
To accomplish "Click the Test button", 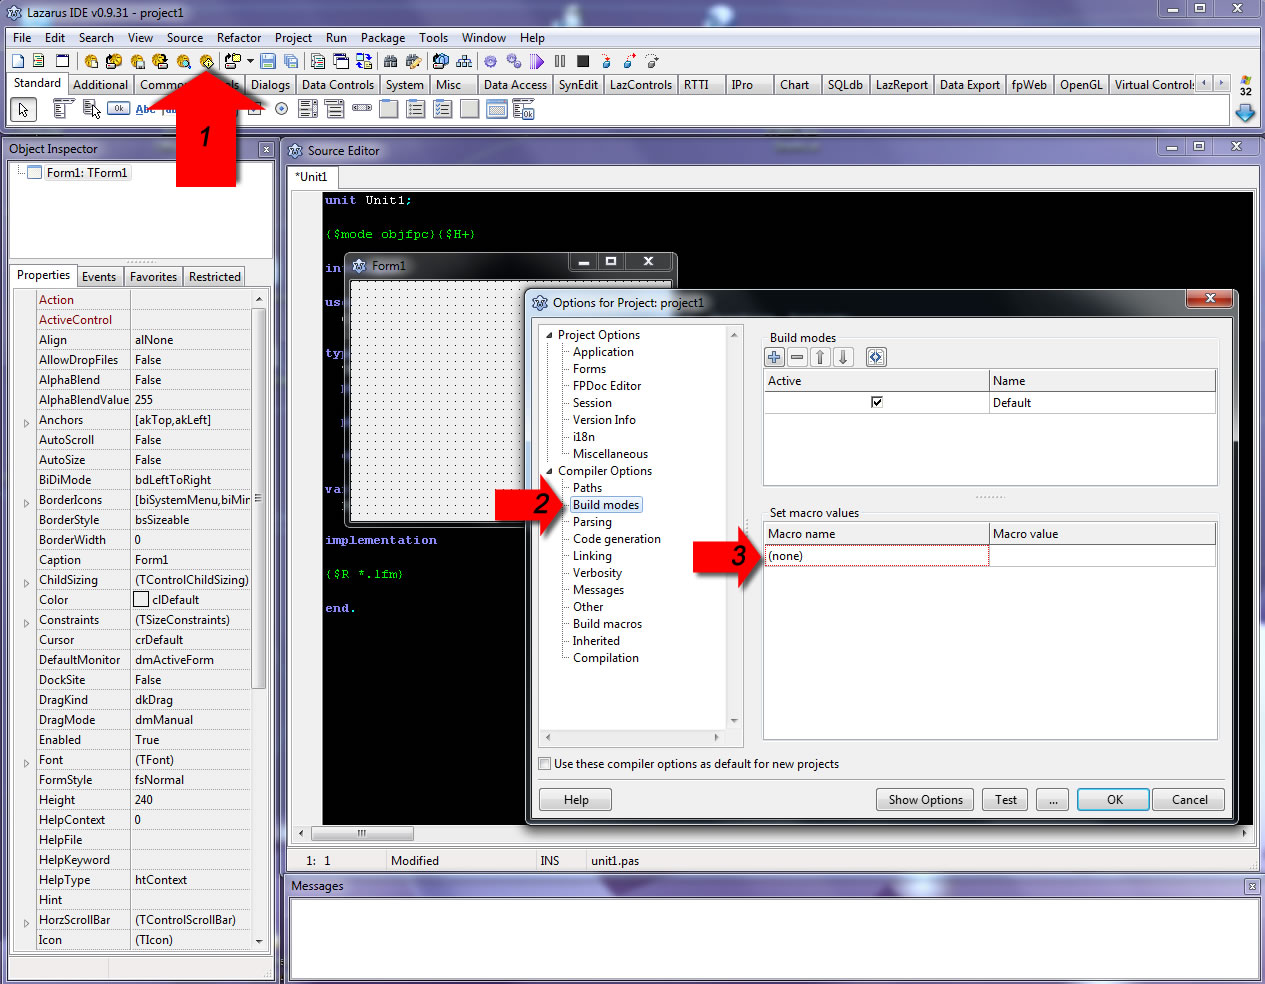I will (x=1006, y=800).
